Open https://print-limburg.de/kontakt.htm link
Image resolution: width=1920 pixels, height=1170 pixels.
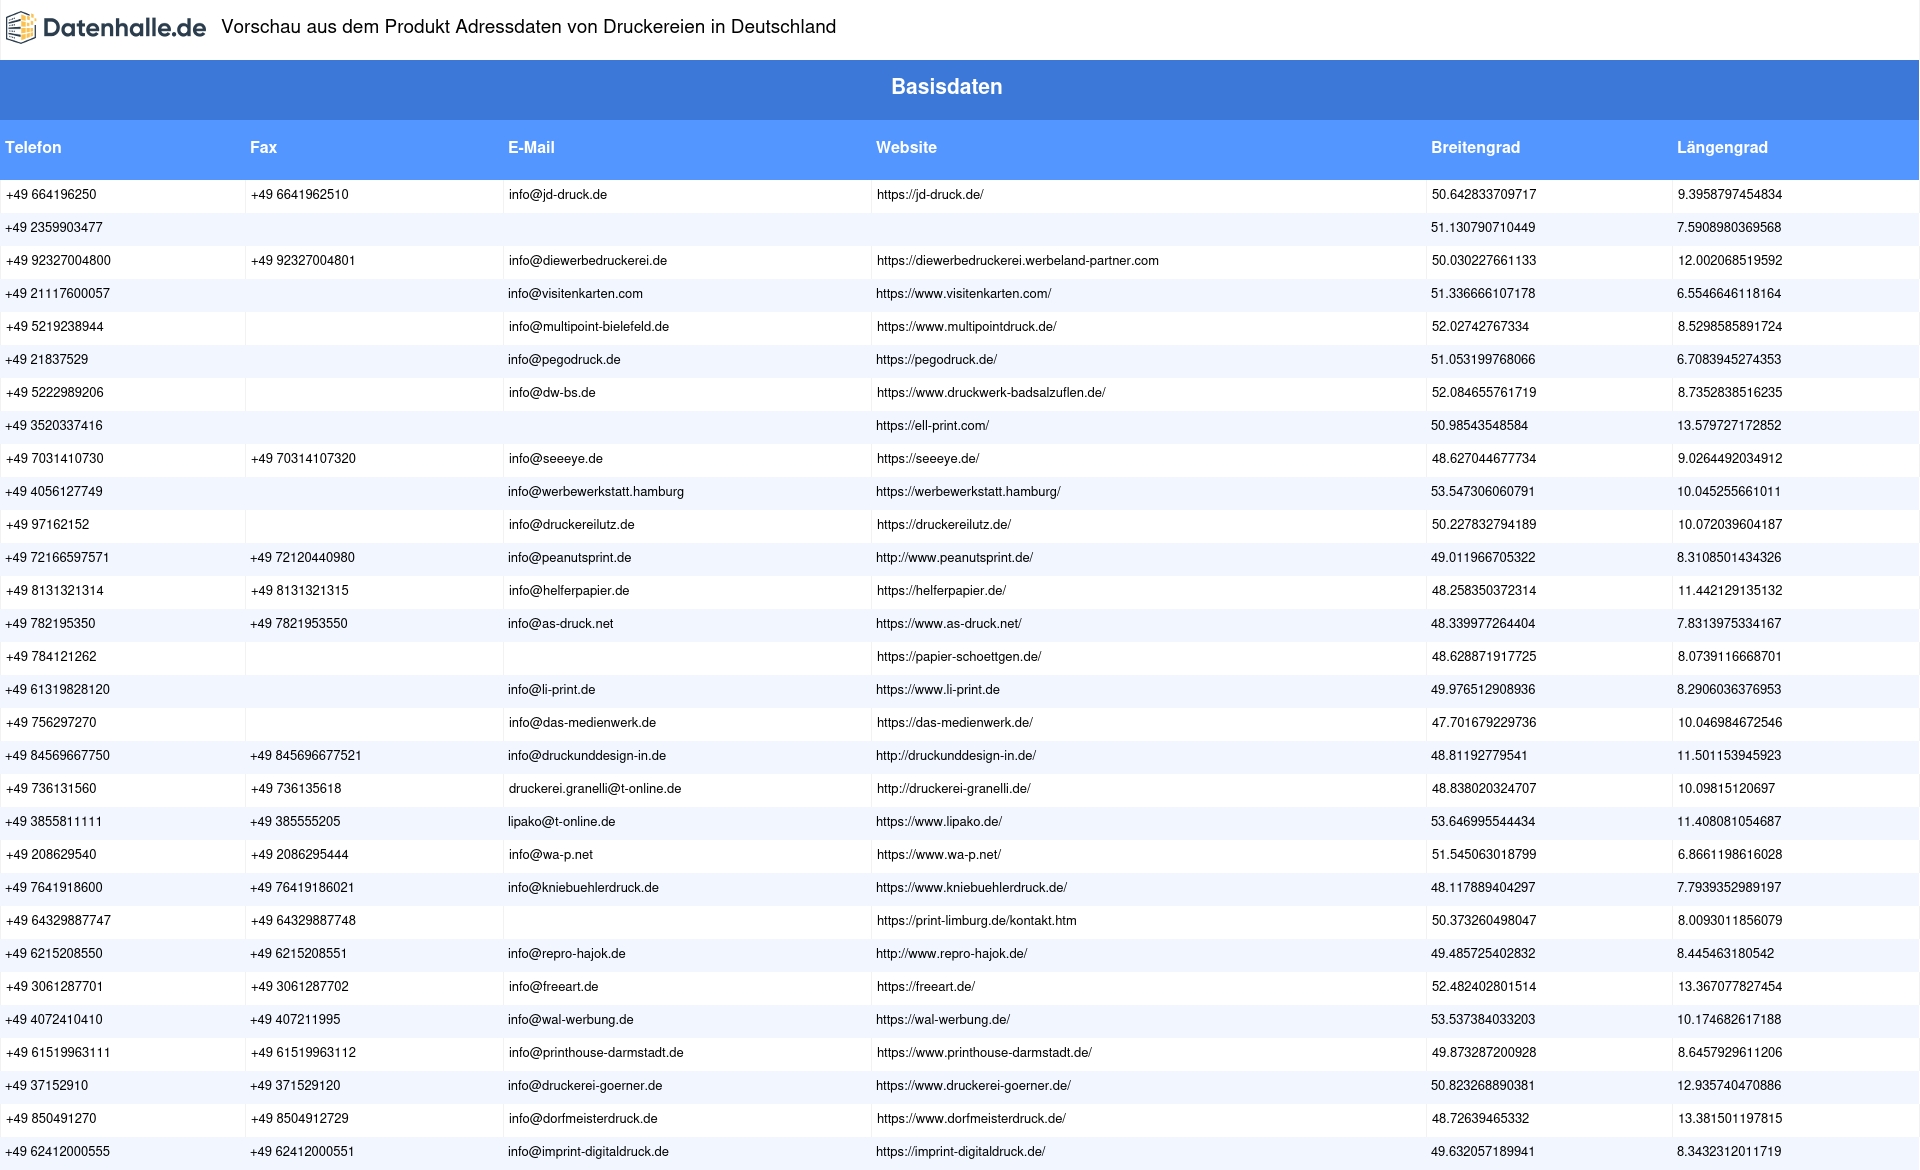[x=977, y=921]
